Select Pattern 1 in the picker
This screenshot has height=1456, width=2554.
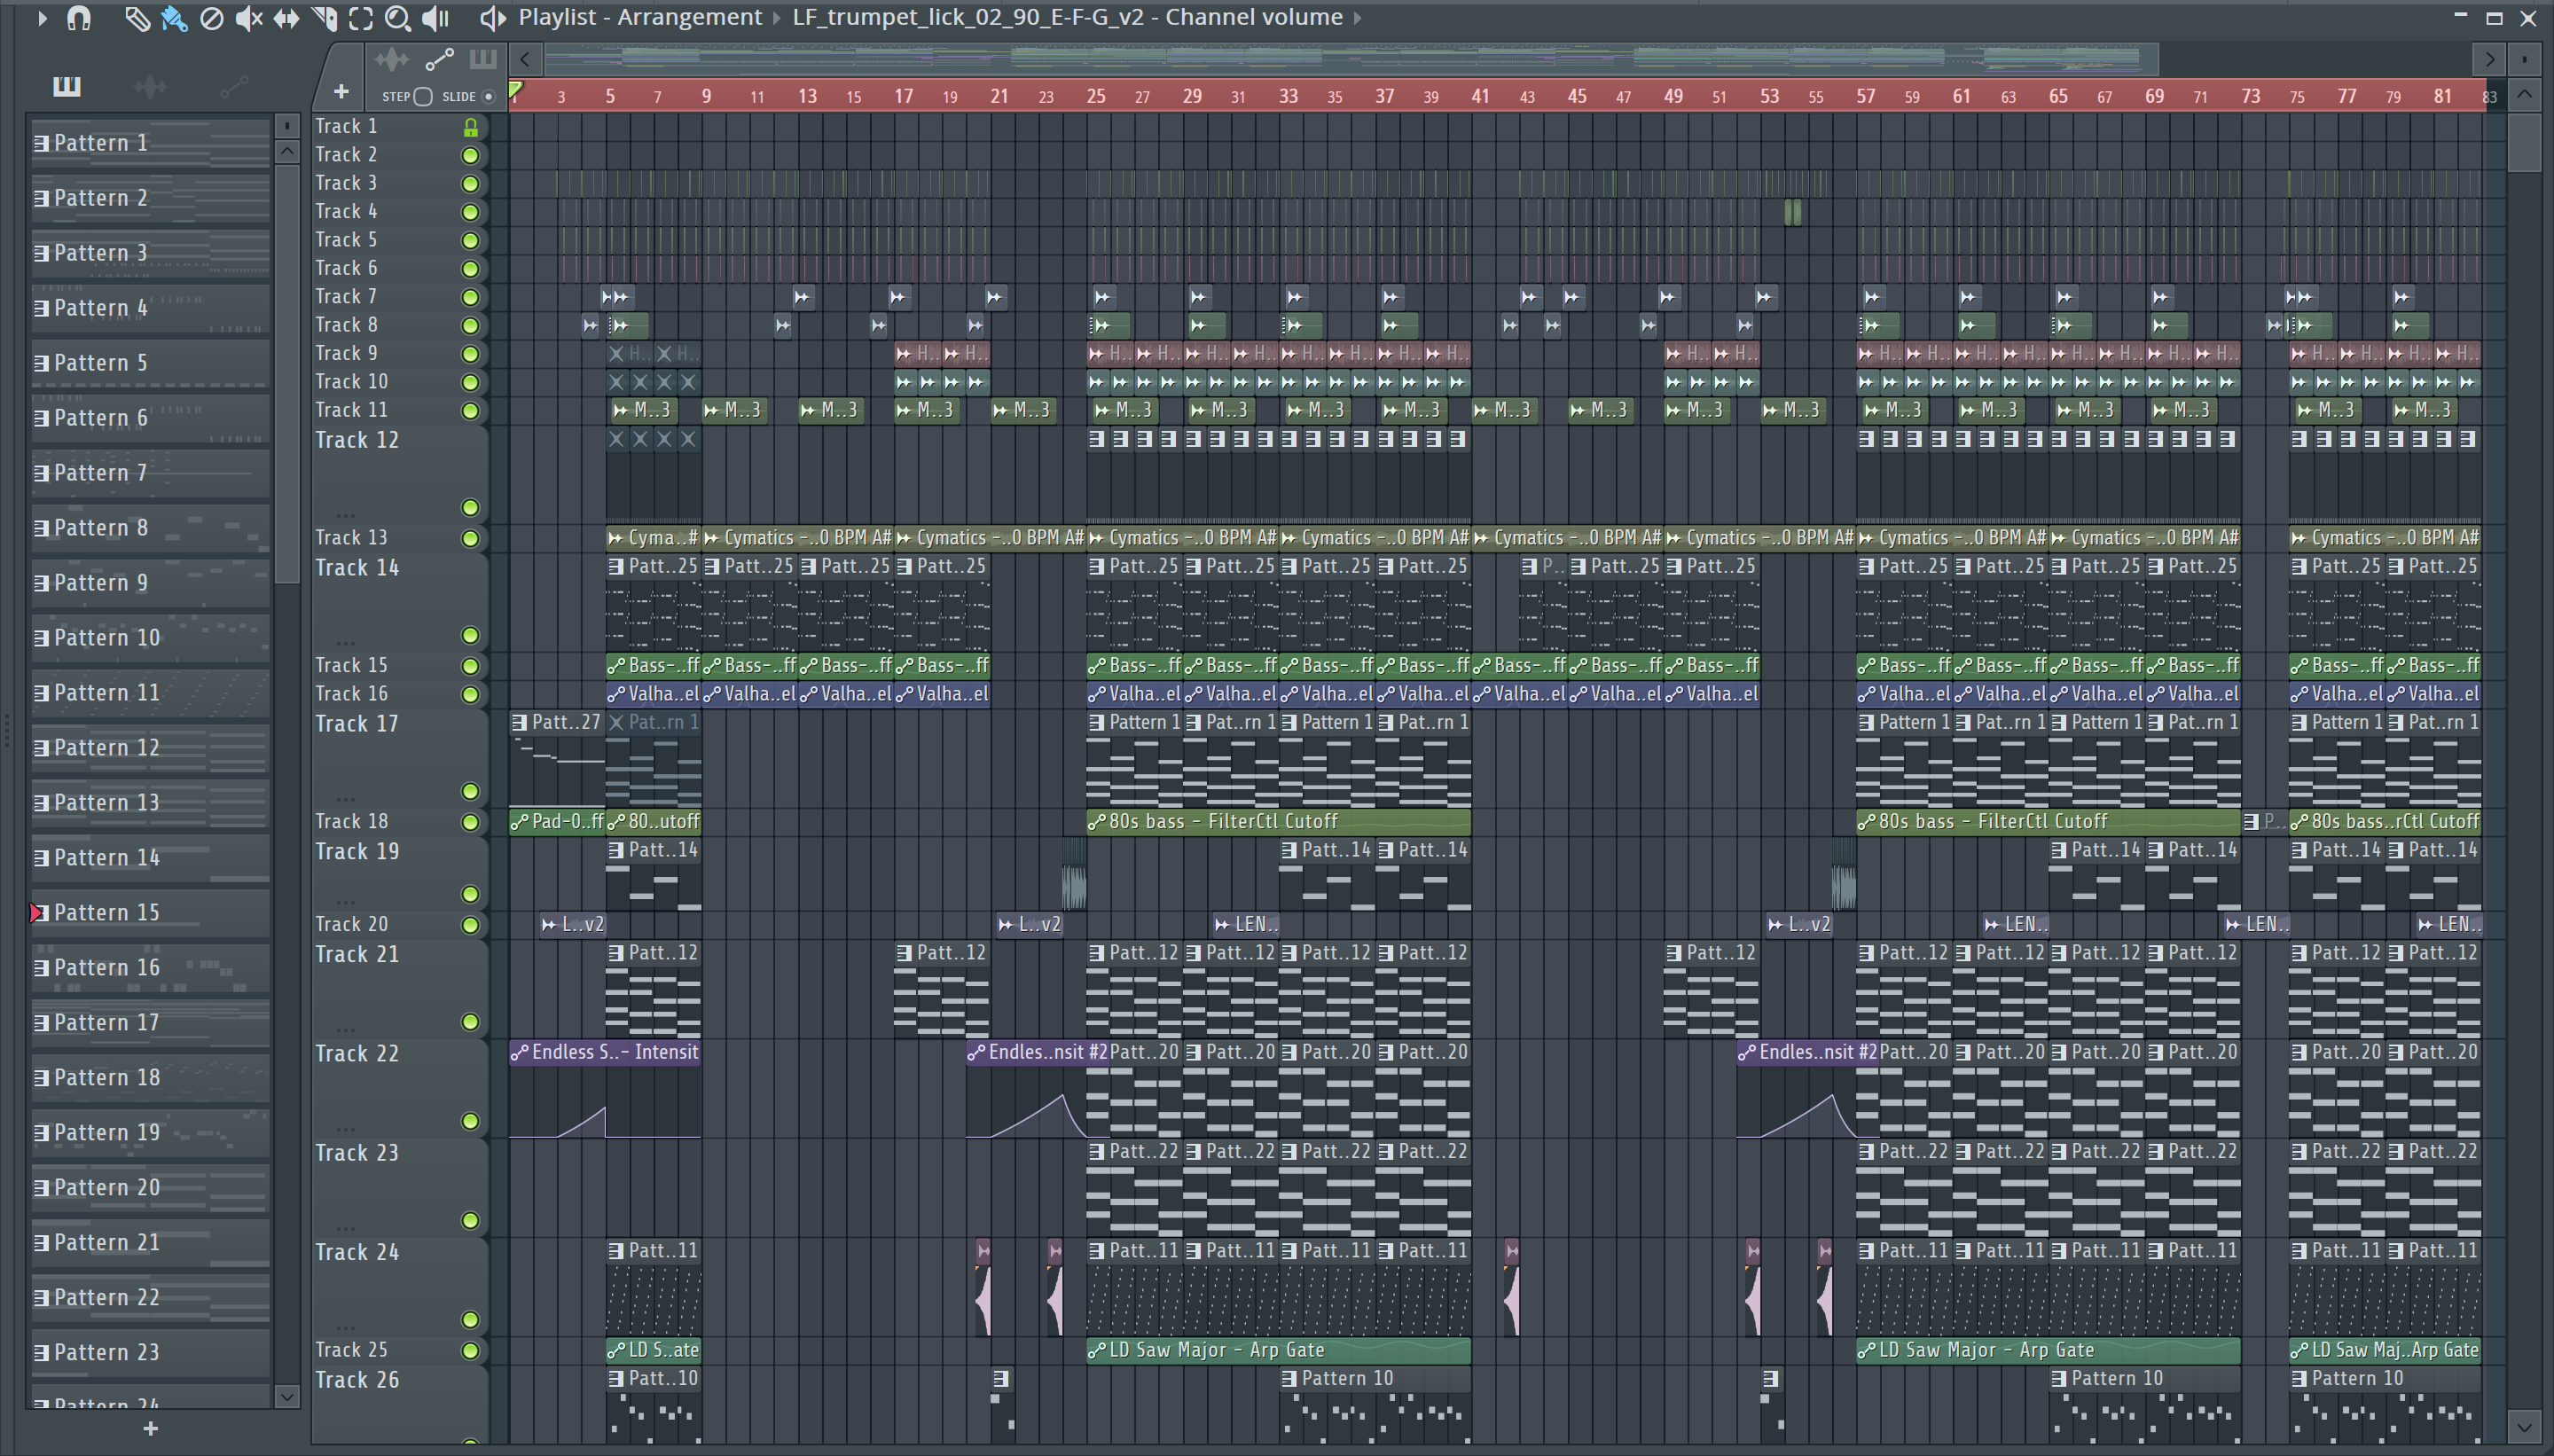(x=150, y=143)
